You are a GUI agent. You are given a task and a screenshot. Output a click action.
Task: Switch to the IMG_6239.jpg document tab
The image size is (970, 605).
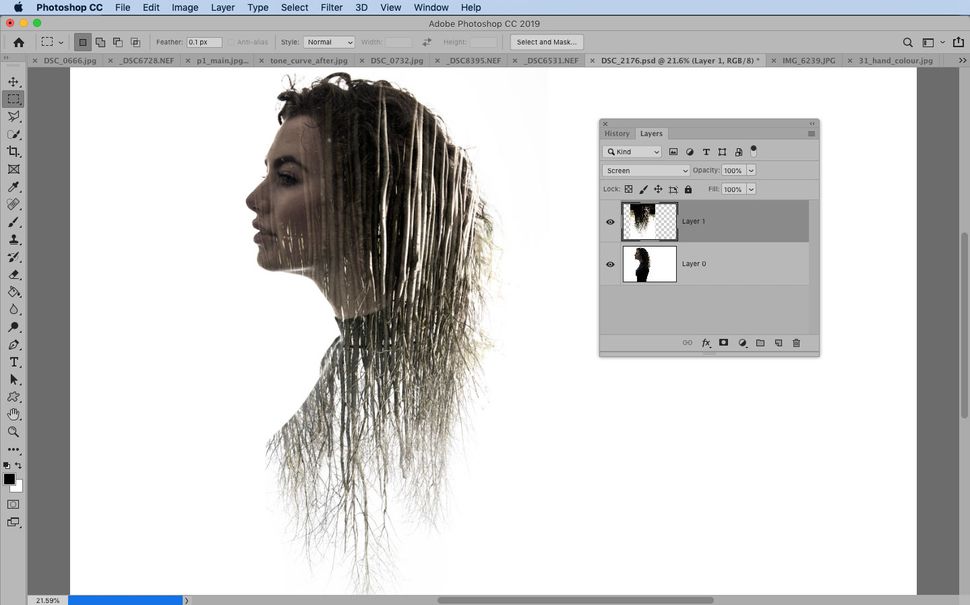point(808,60)
